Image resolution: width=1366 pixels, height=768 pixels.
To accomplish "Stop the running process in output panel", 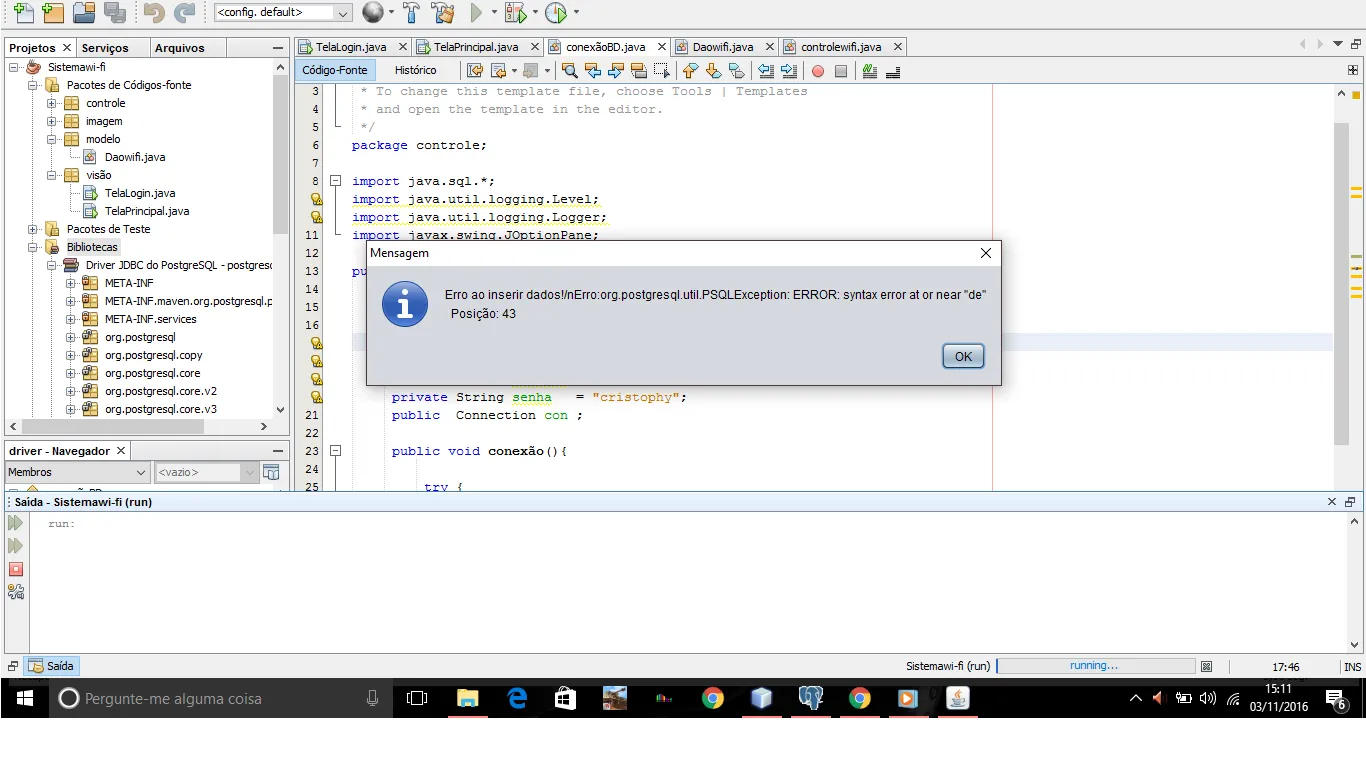I will coord(16,569).
